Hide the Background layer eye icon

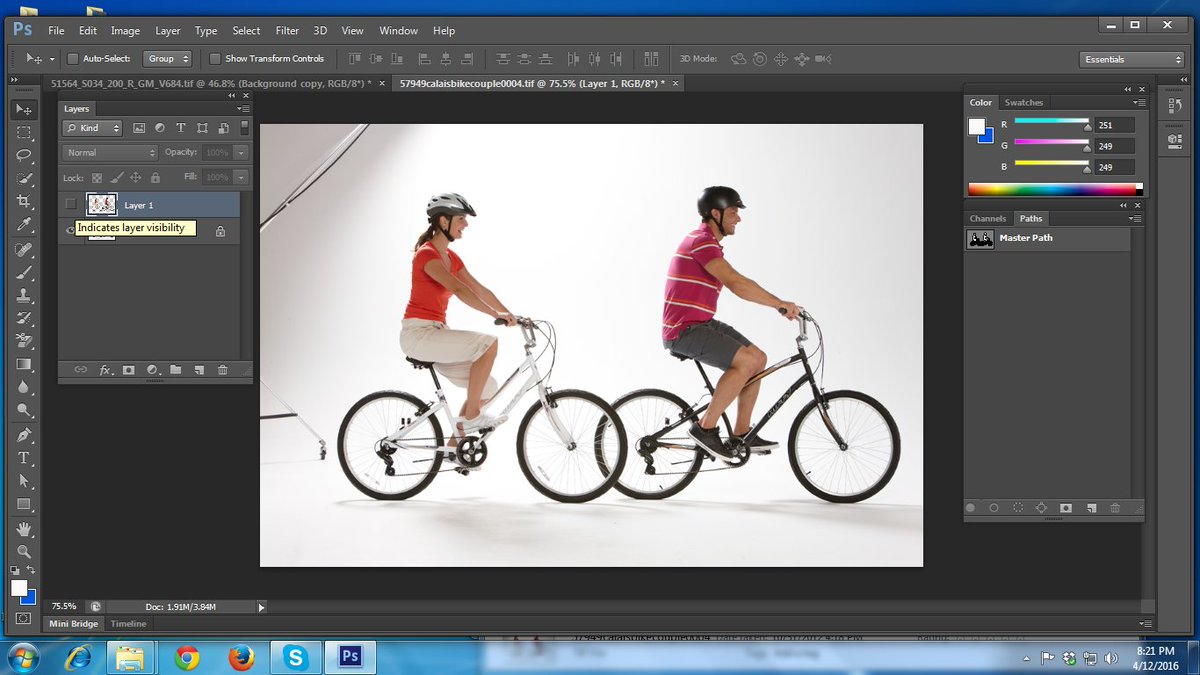[71, 230]
